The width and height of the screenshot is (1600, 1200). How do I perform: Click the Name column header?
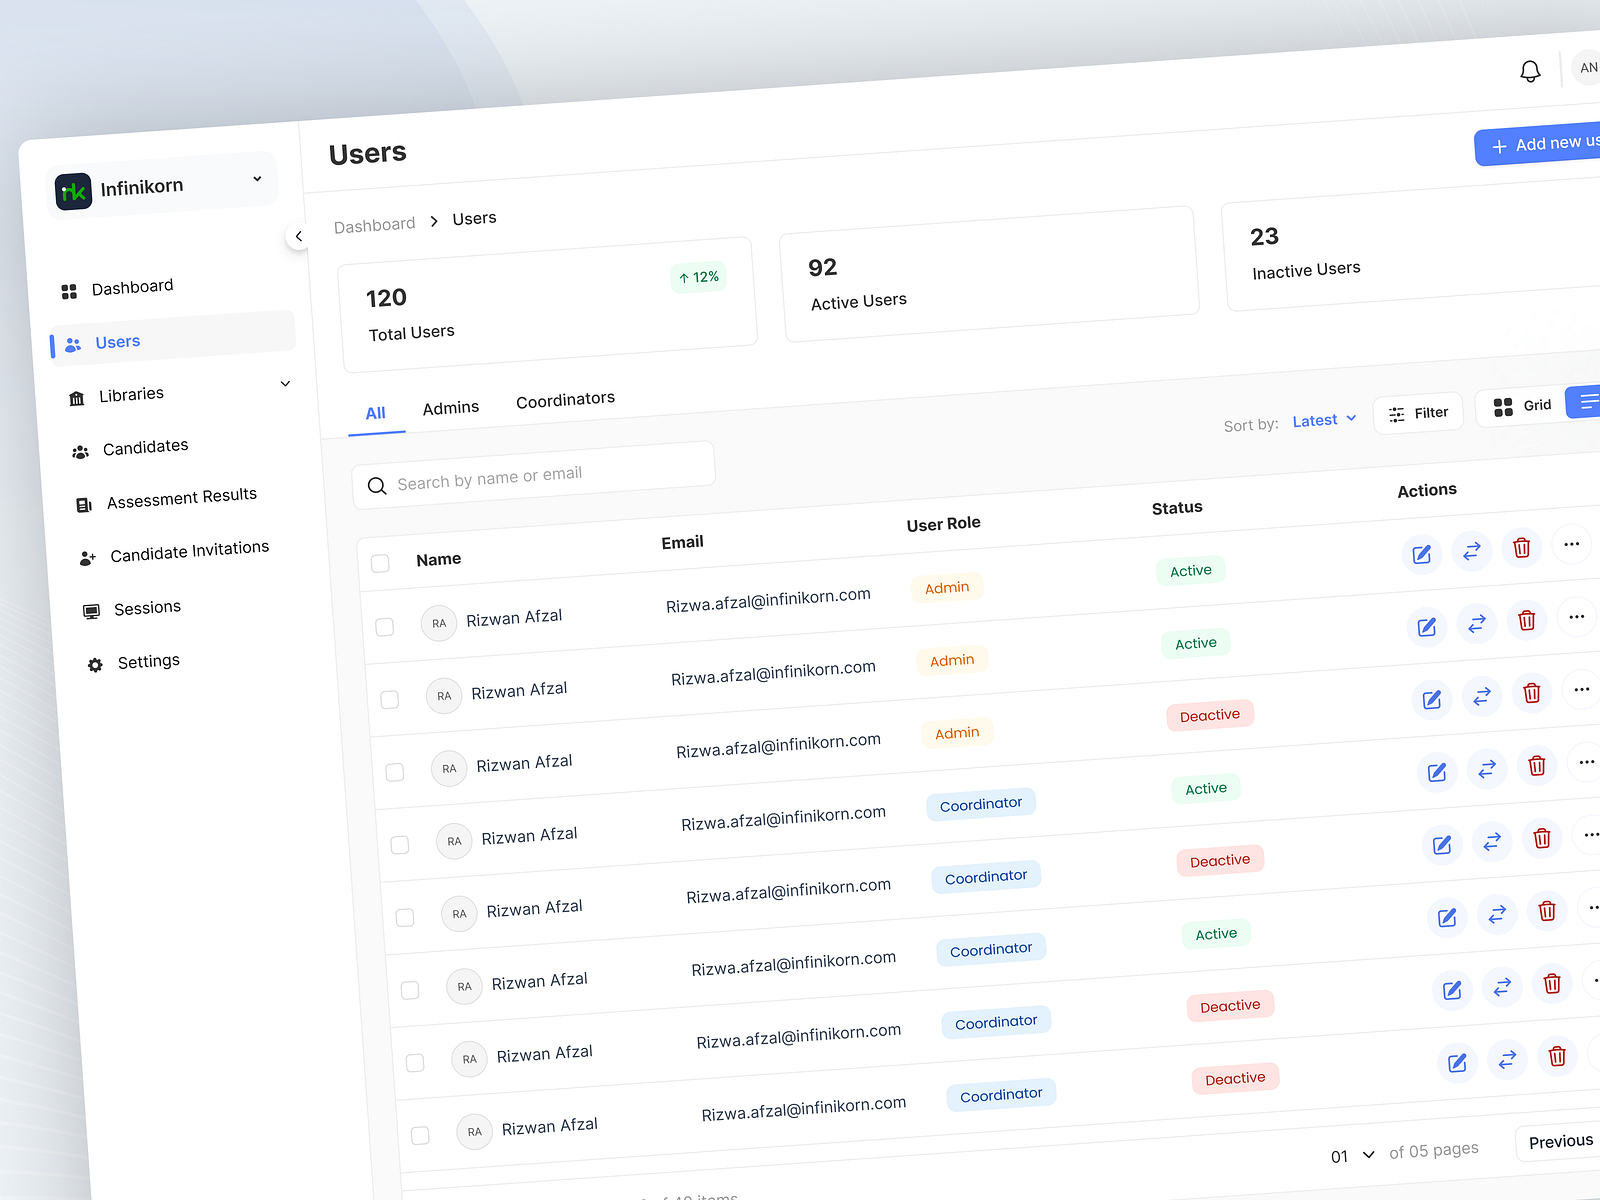438,559
